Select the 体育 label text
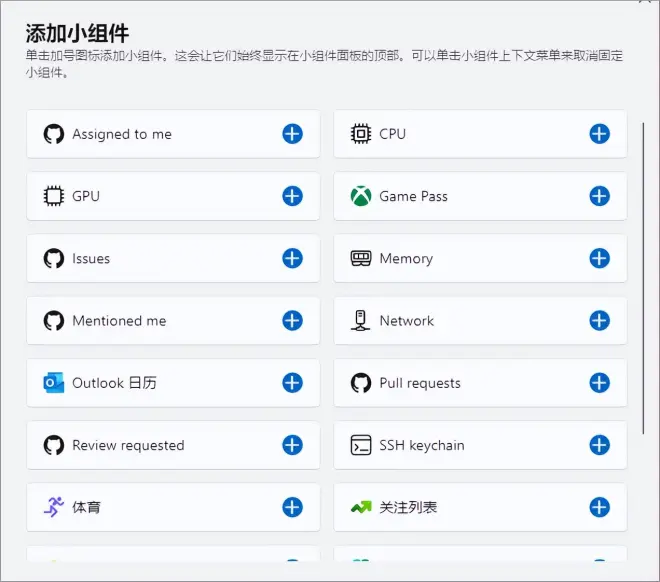The height and width of the screenshot is (582, 660). 86,507
